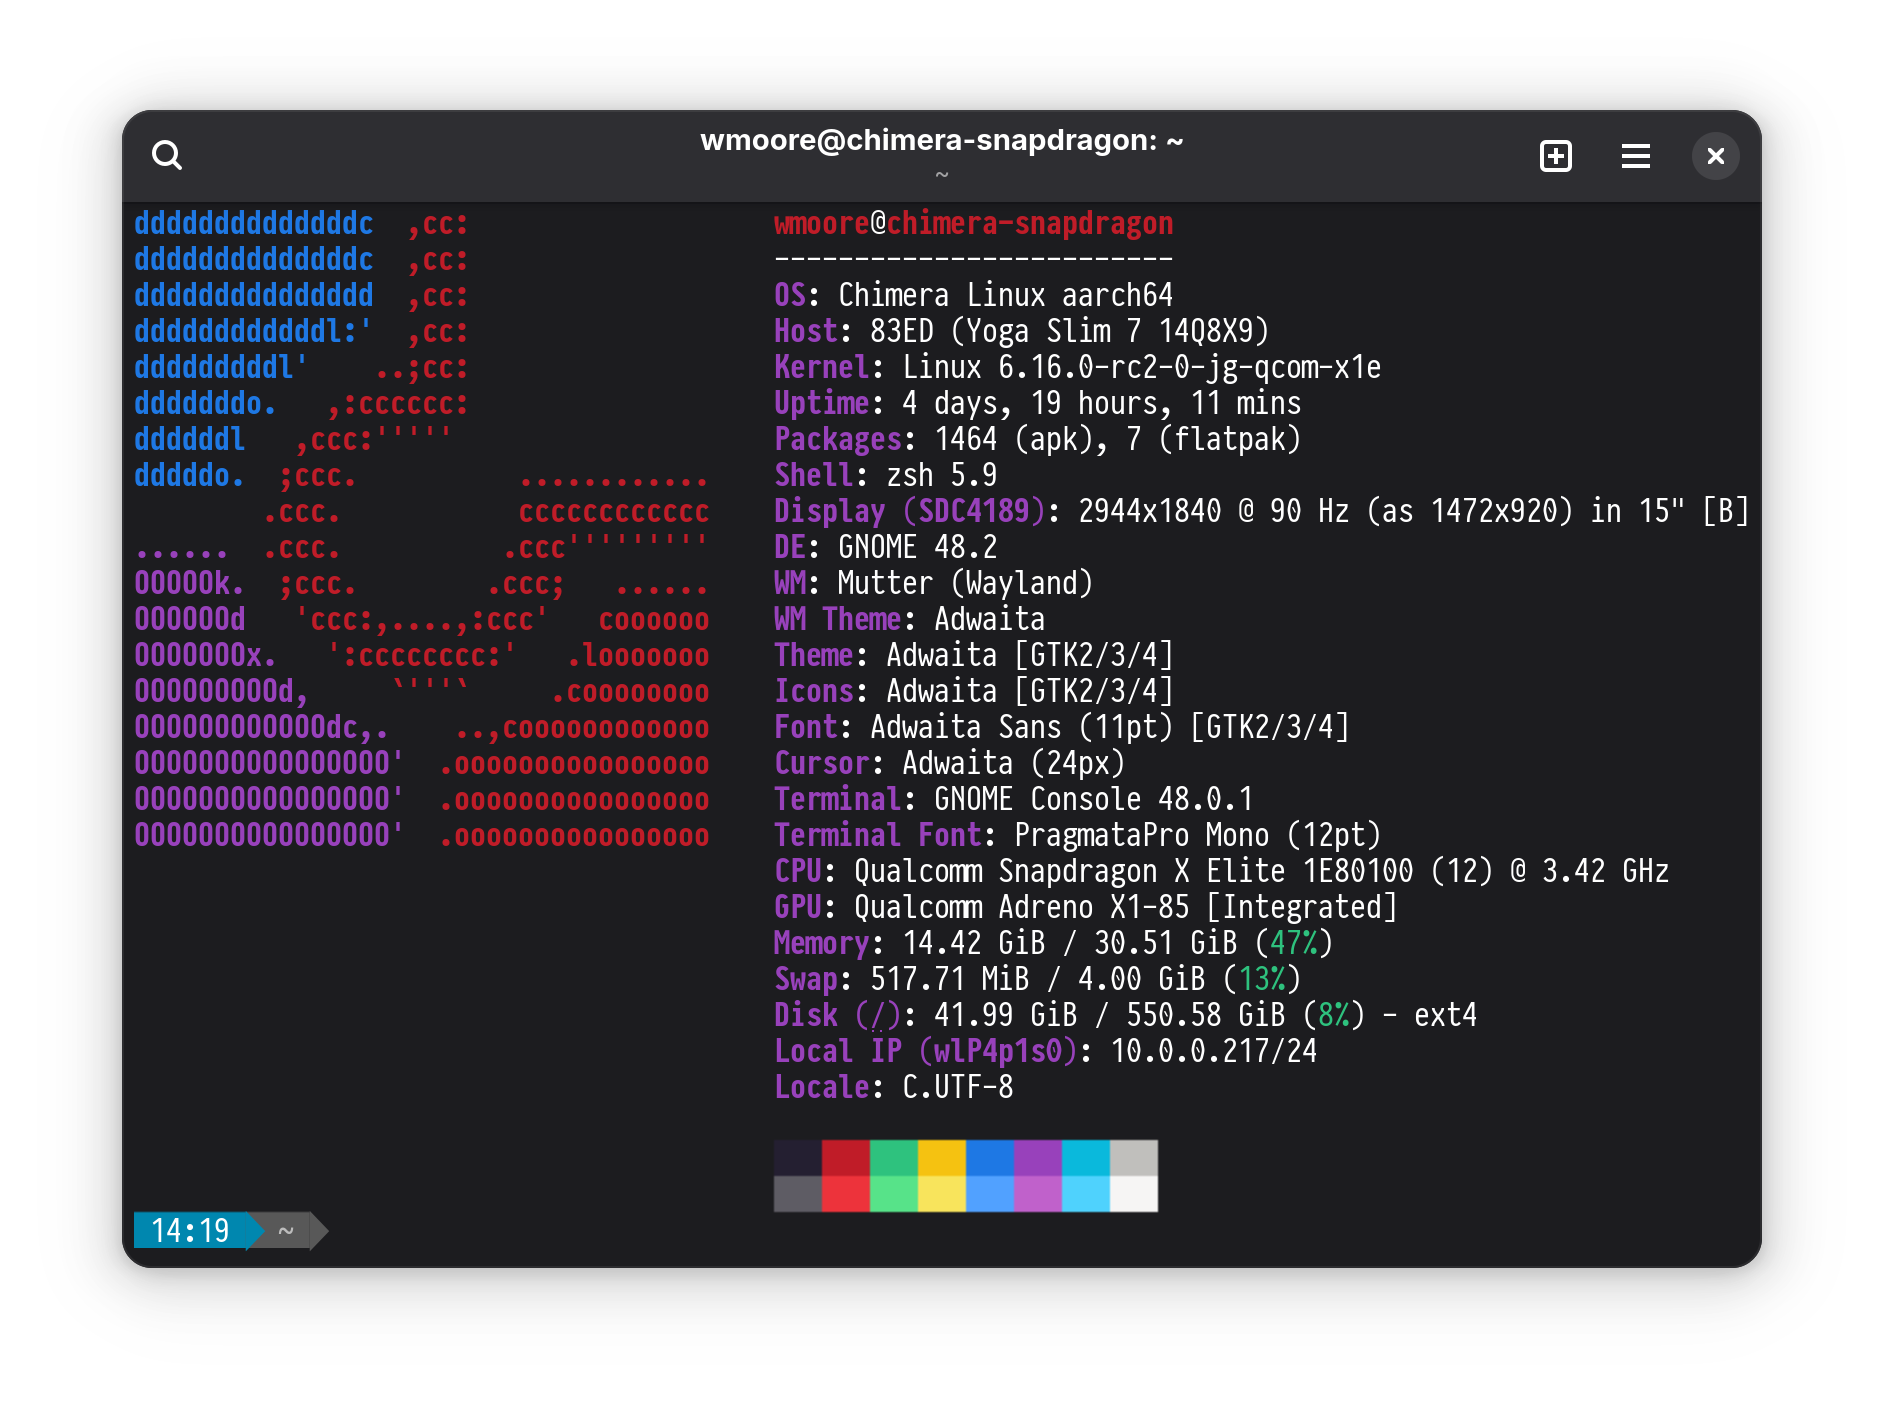Click the Display (SDC4189) line
Screen dimensions: 1884x1402
1261,511
